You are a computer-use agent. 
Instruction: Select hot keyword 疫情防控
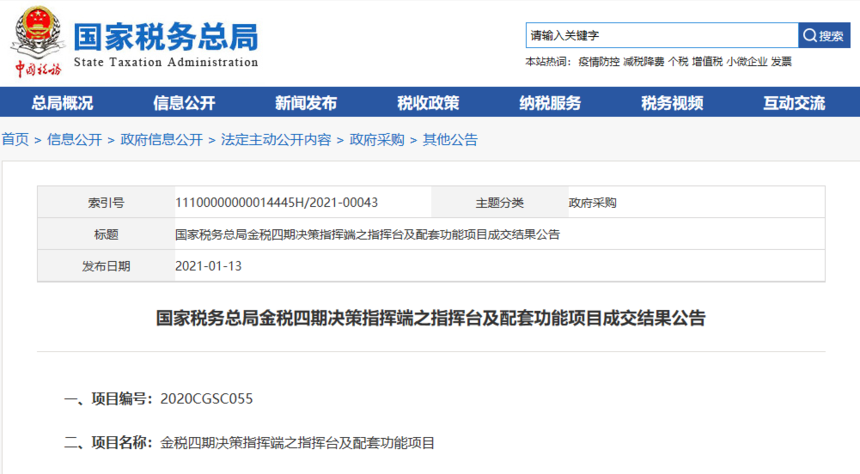[599, 61]
